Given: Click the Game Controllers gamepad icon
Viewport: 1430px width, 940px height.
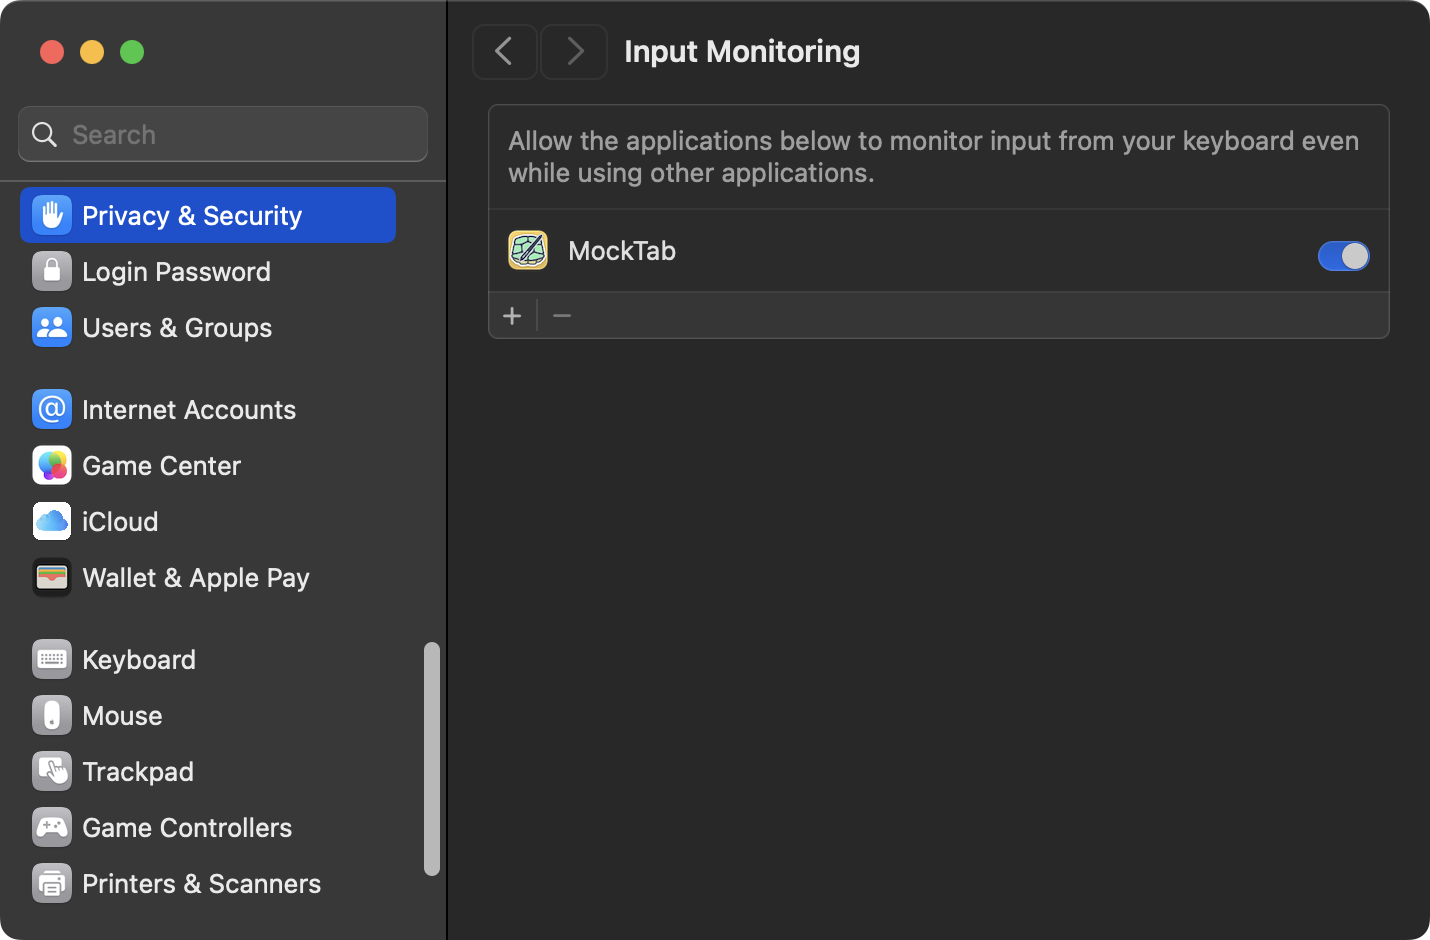Looking at the screenshot, I should pyautogui.click(x=52, y=827).
